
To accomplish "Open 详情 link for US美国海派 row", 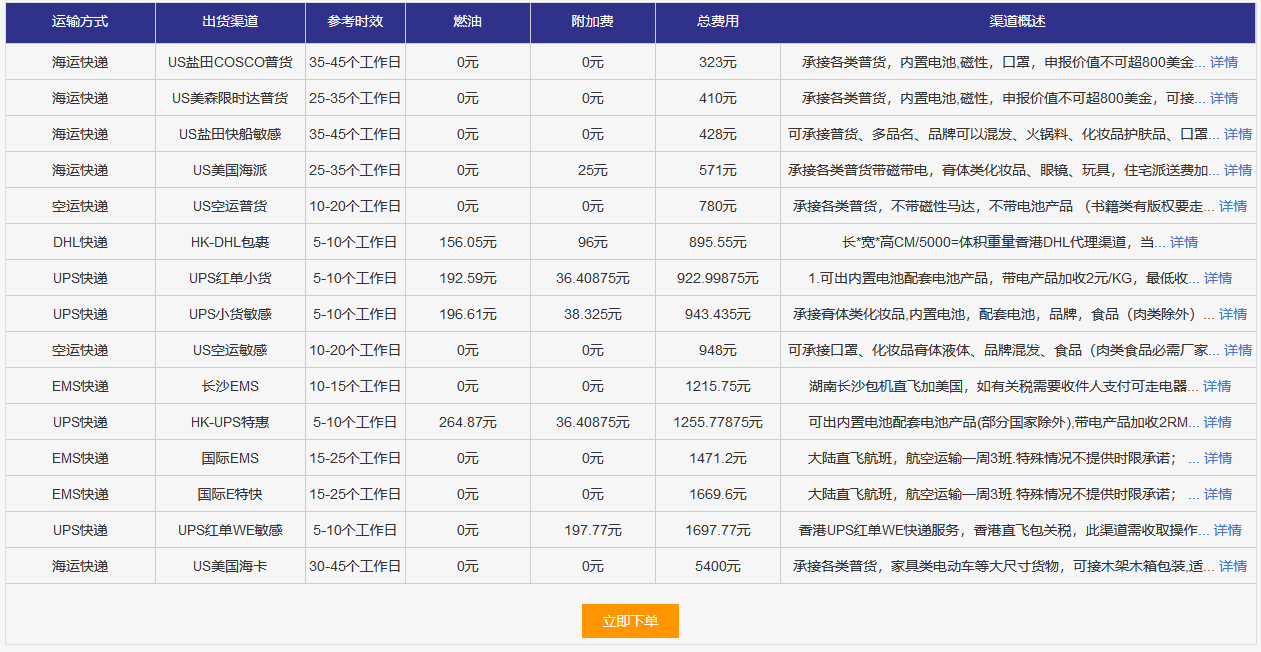I will [x=1238, y=170].
